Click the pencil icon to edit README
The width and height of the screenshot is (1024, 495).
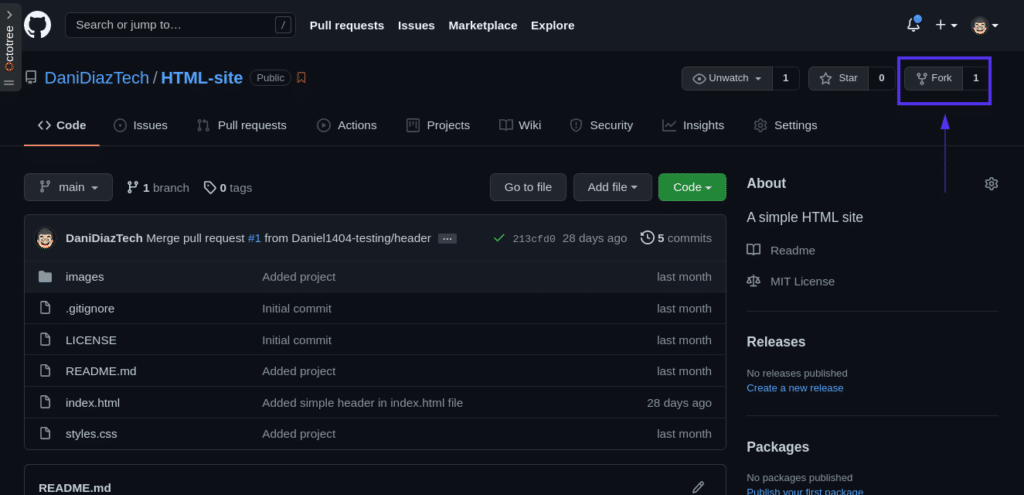click(698, 487)
